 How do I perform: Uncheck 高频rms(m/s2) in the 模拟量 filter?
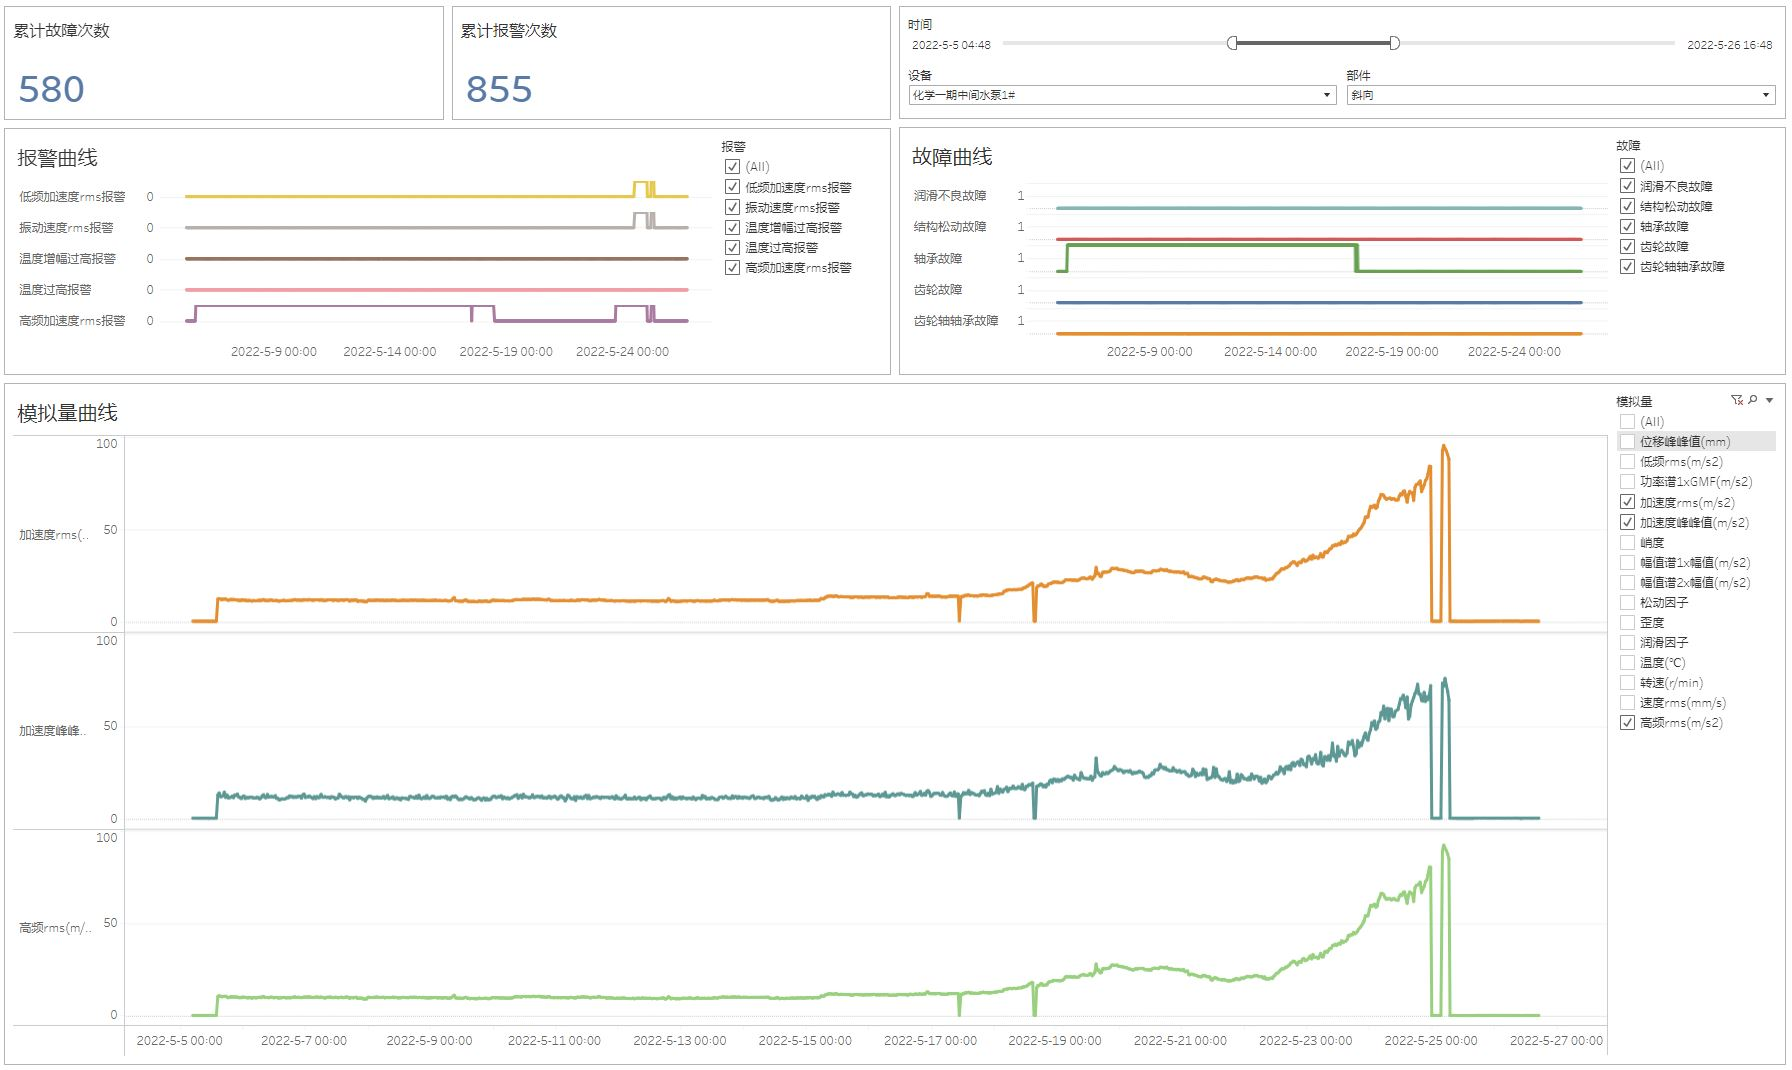pos(1627,722)
